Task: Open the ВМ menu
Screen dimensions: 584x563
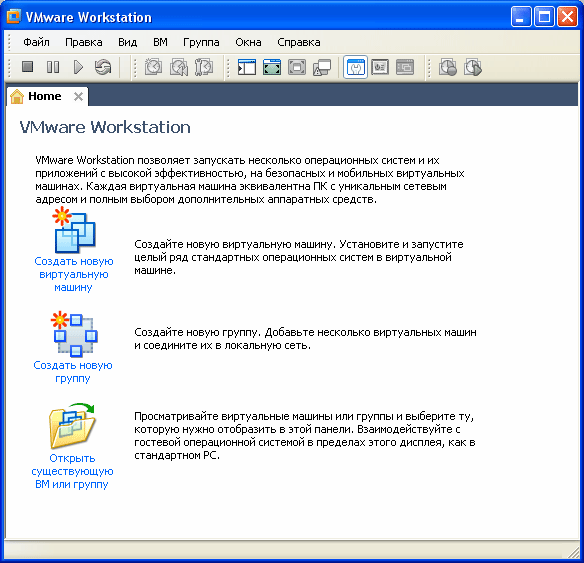Action: pos(160,42)
